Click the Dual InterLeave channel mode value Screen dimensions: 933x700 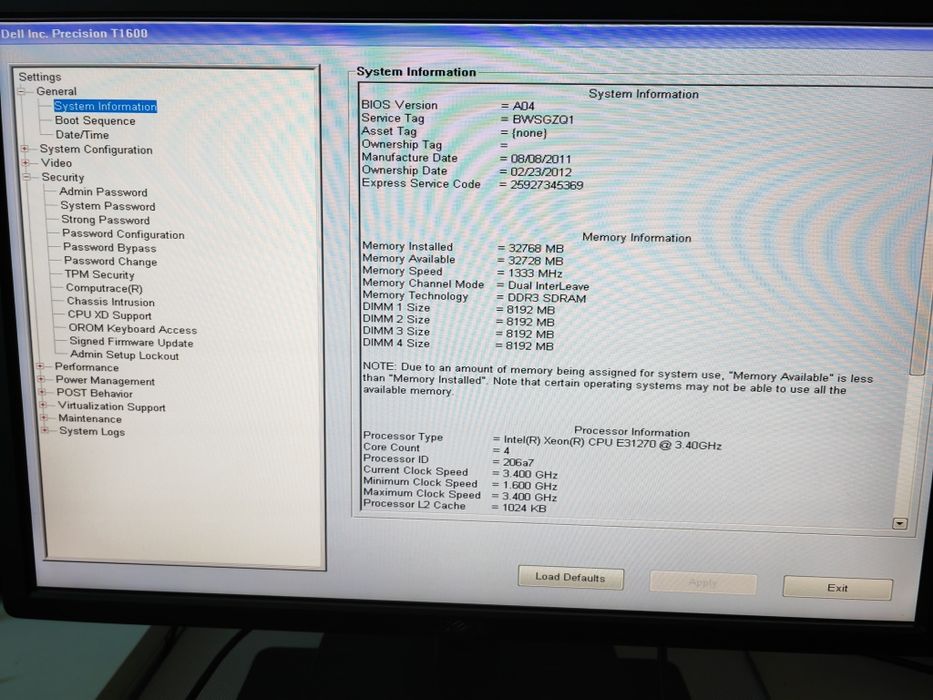(548, 286)
